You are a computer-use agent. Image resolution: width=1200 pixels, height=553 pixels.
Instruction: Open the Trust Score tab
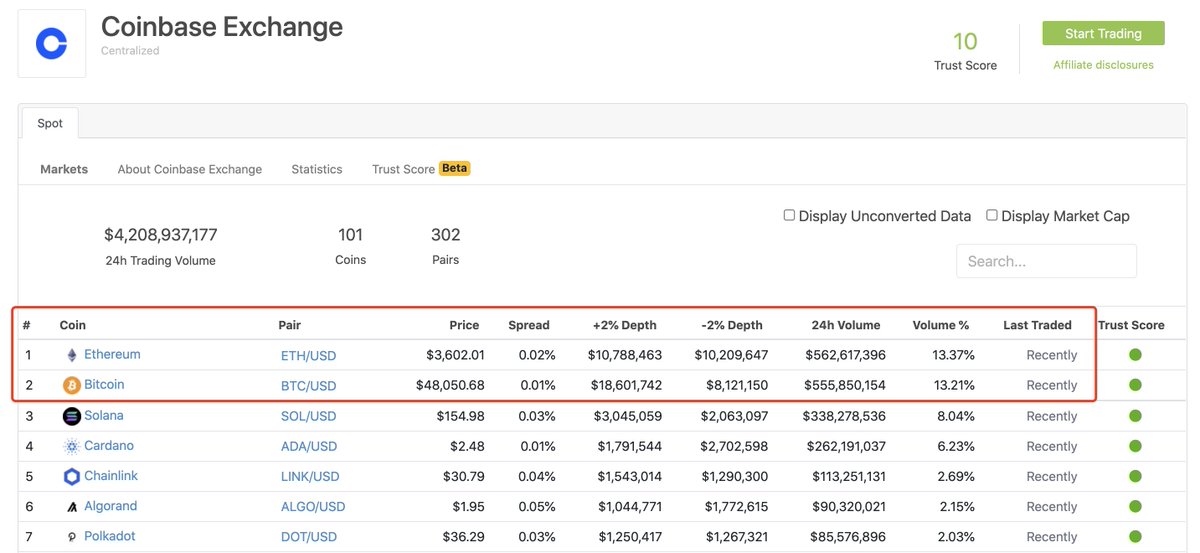[x=403, y=169]
